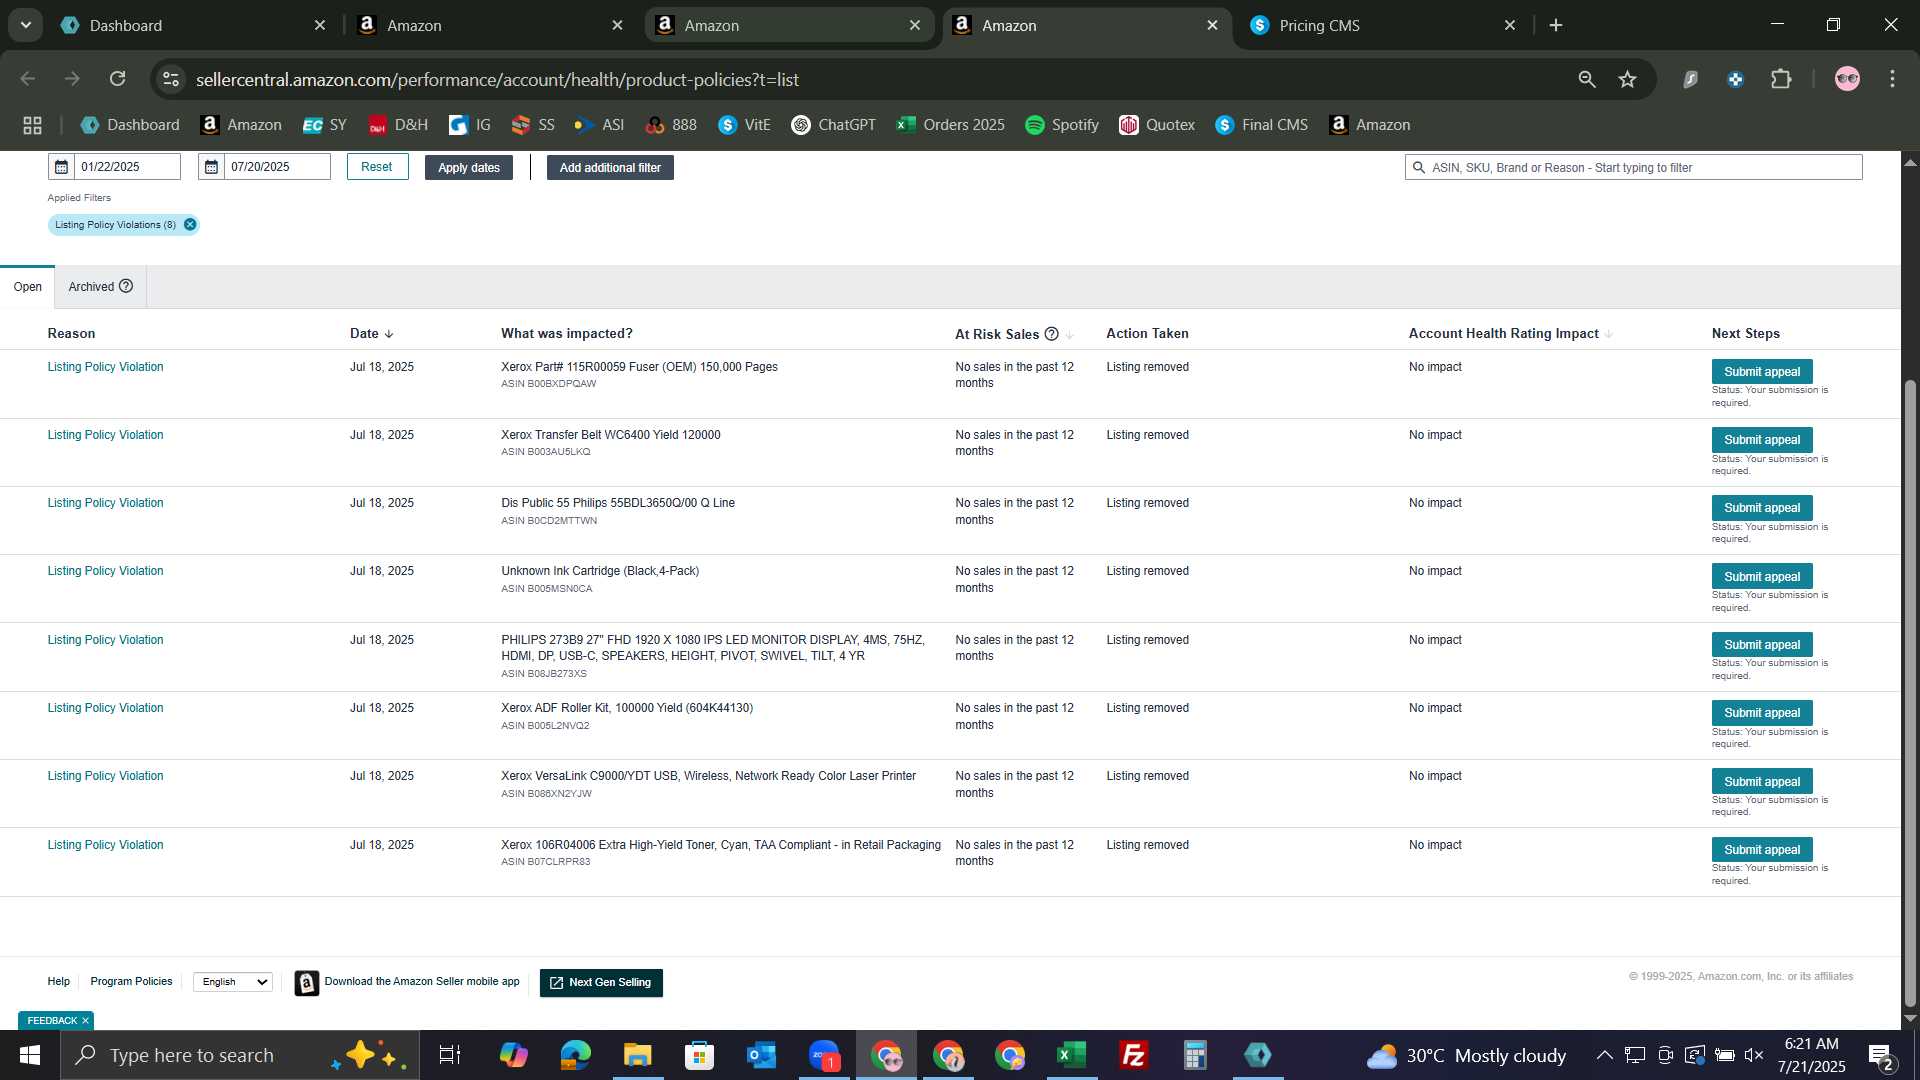Screen dimensions: 1920x1080
Task: Open Listing Policy Violation link for Xerox ADF Roller Kit
Action: click(x=105, y=708)
